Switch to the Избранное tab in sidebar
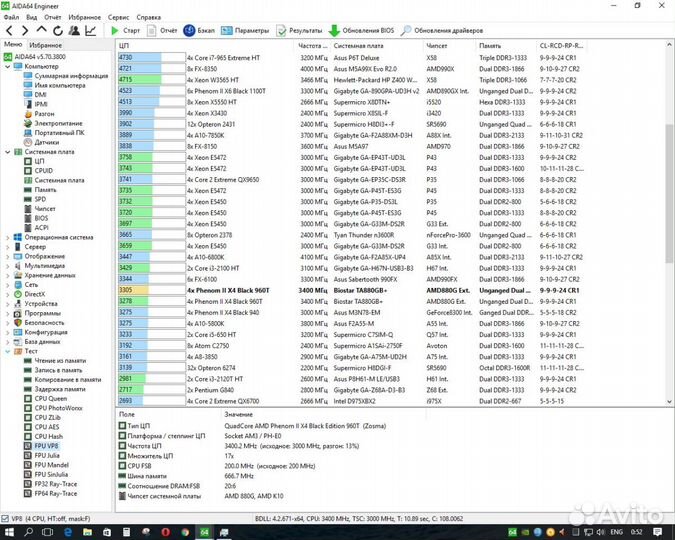 (x=45, y=45)
